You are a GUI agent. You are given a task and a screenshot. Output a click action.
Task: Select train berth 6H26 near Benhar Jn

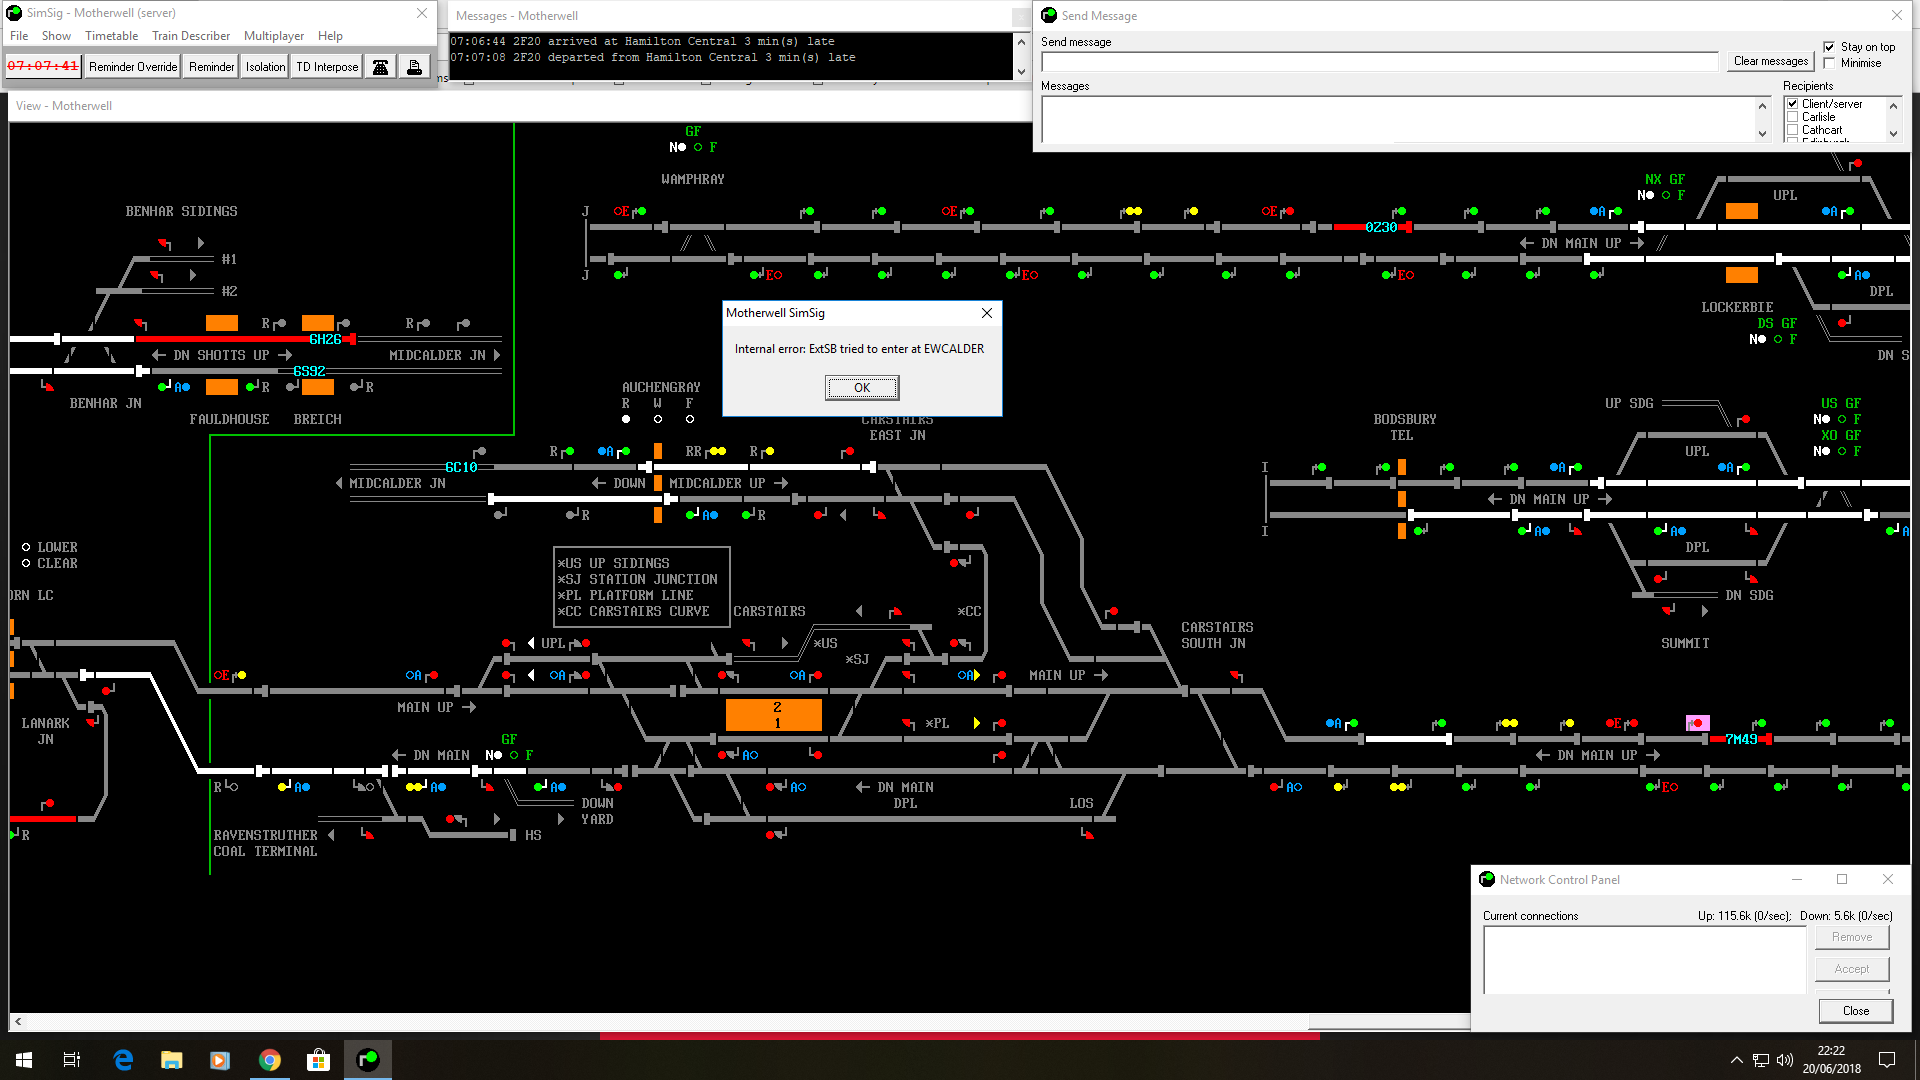(x=325, y=340)
